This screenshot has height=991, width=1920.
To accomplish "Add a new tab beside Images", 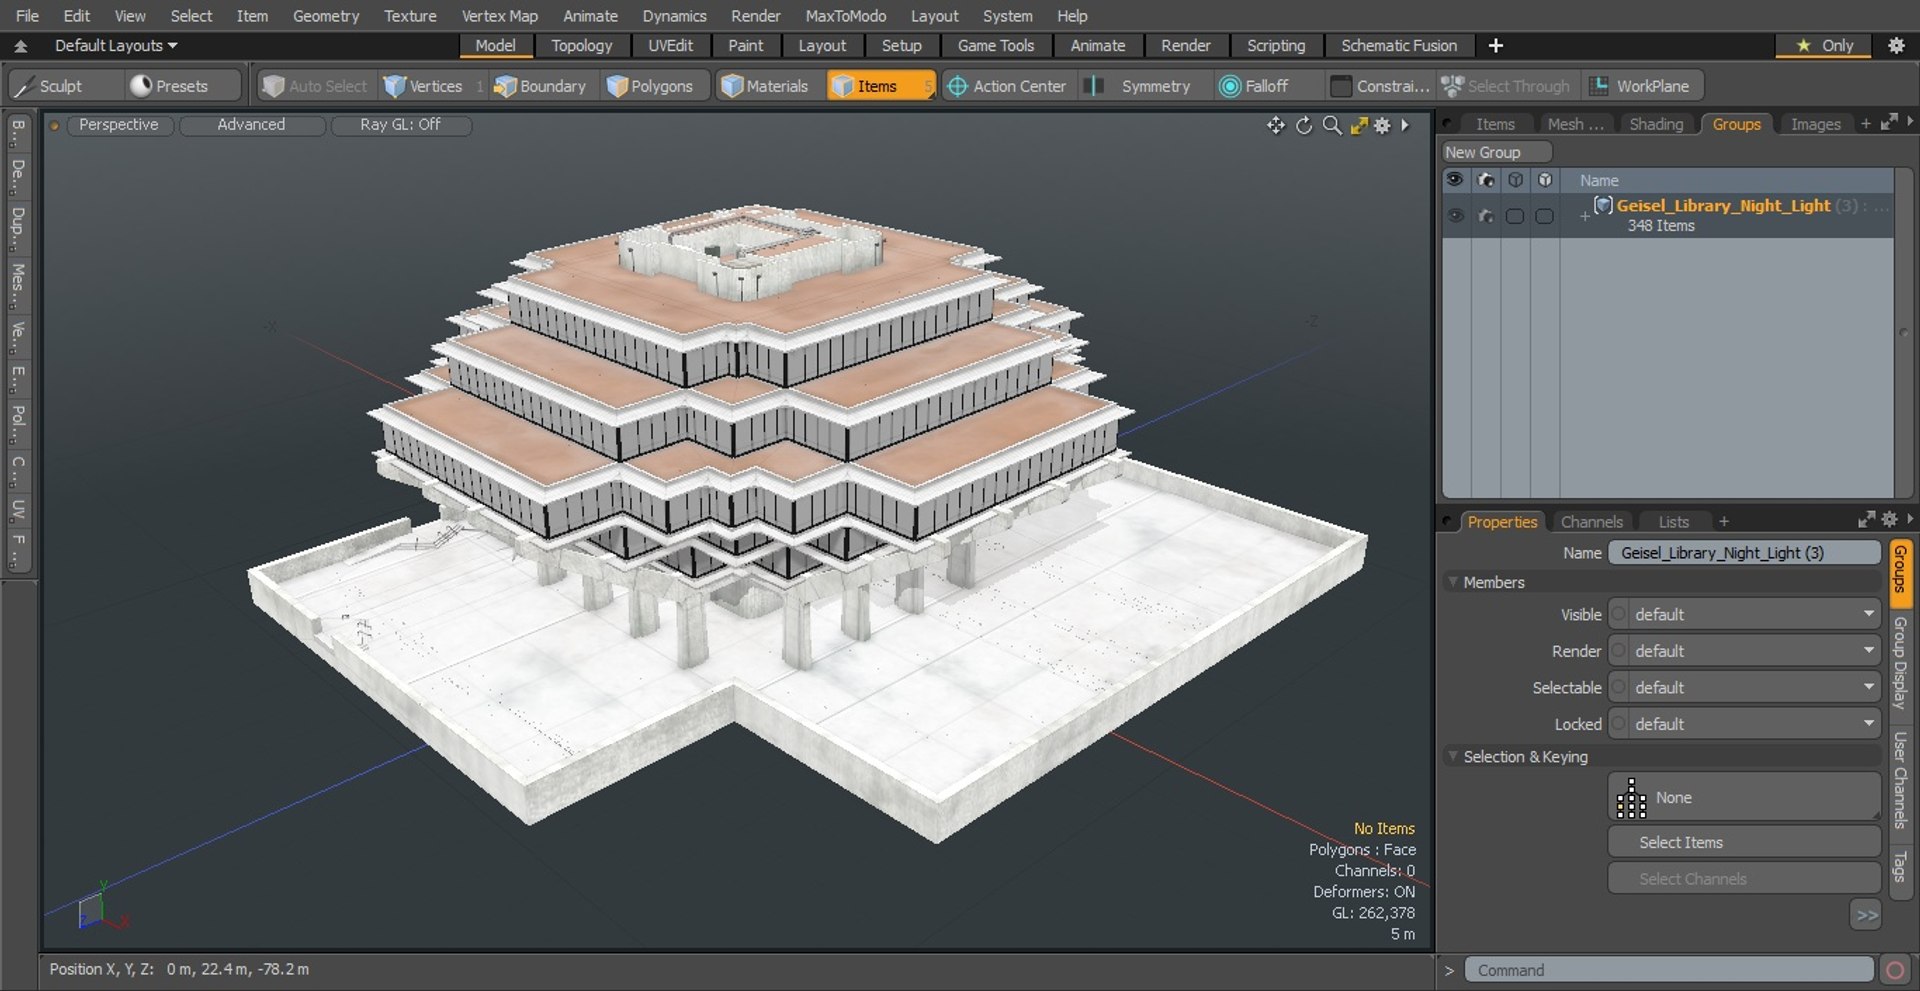I will pyautogui.click(x=1865, y=124).
